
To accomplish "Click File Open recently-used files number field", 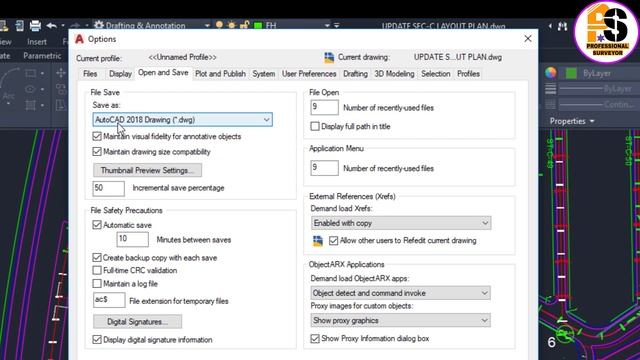I will 324,108.
